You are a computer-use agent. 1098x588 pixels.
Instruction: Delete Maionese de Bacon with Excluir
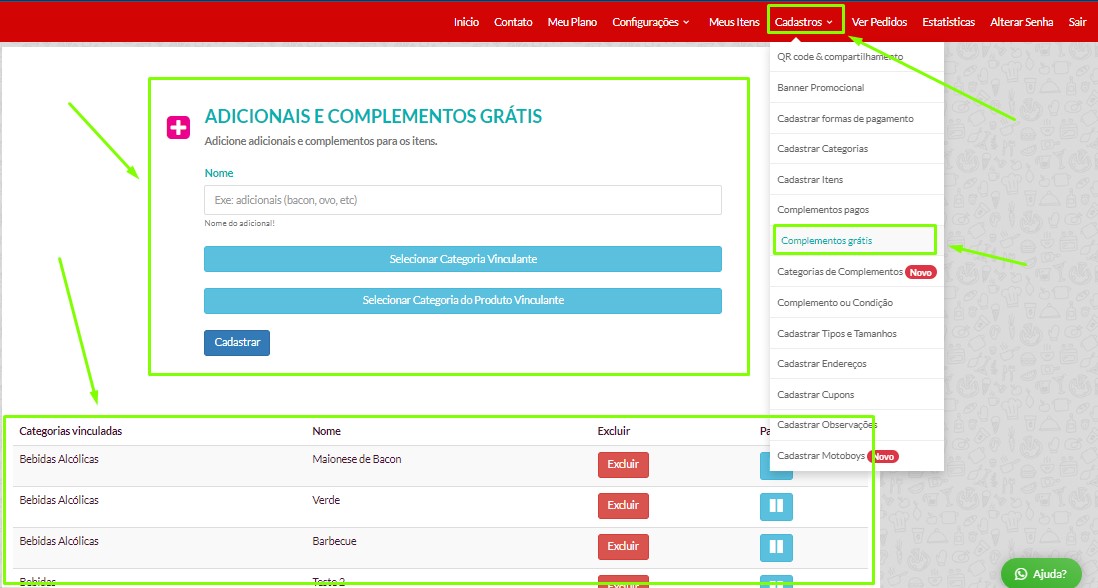tap(623, 465)
